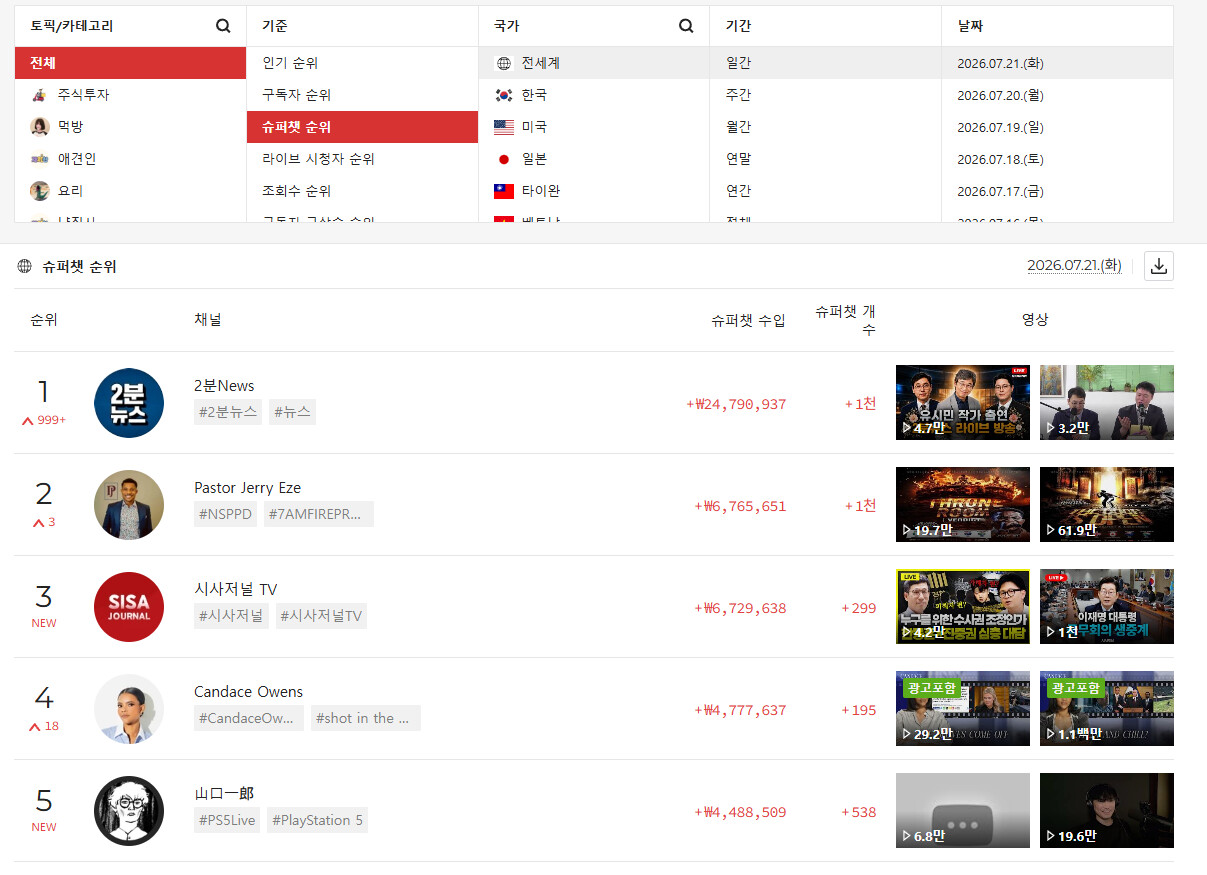Select 라이브 시청자 순위 criterion
Image resolution: width=1207 pixels, height=875 pixels.
click(x=362, y=159)
